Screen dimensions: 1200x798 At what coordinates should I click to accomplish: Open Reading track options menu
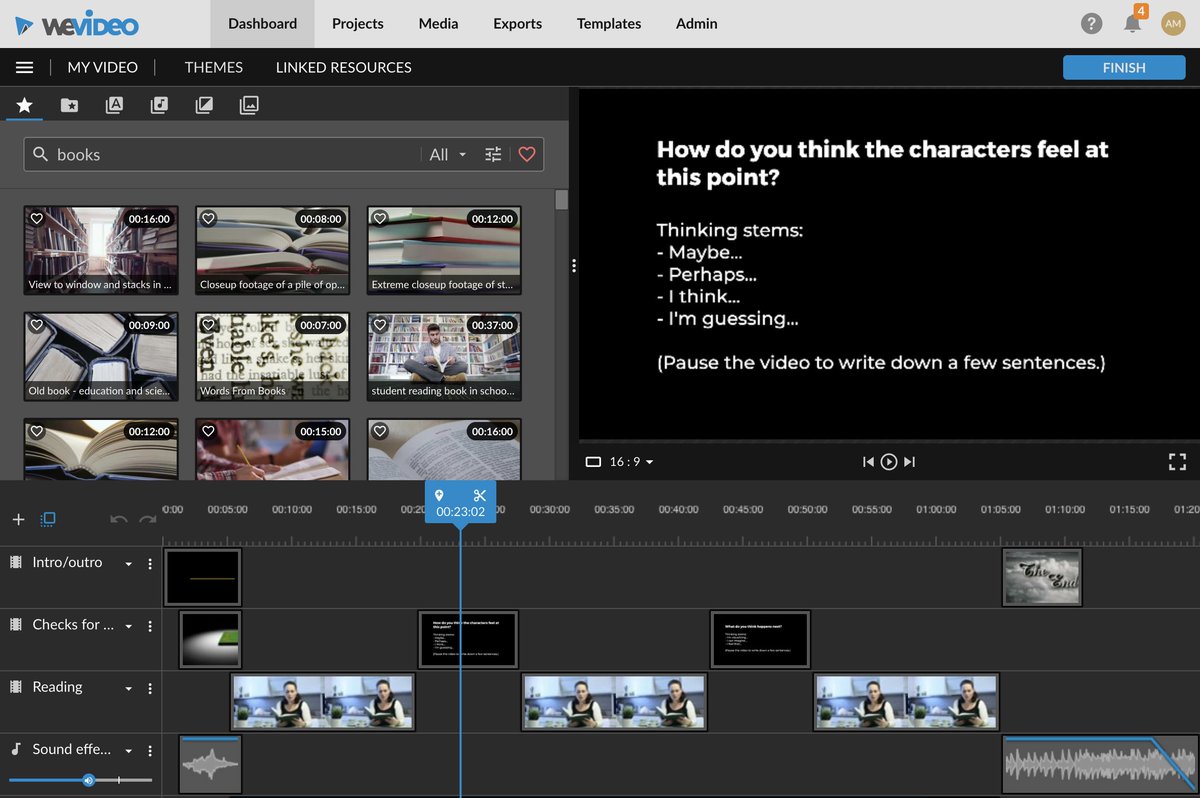pyautogui.click(x=150, y=688)
